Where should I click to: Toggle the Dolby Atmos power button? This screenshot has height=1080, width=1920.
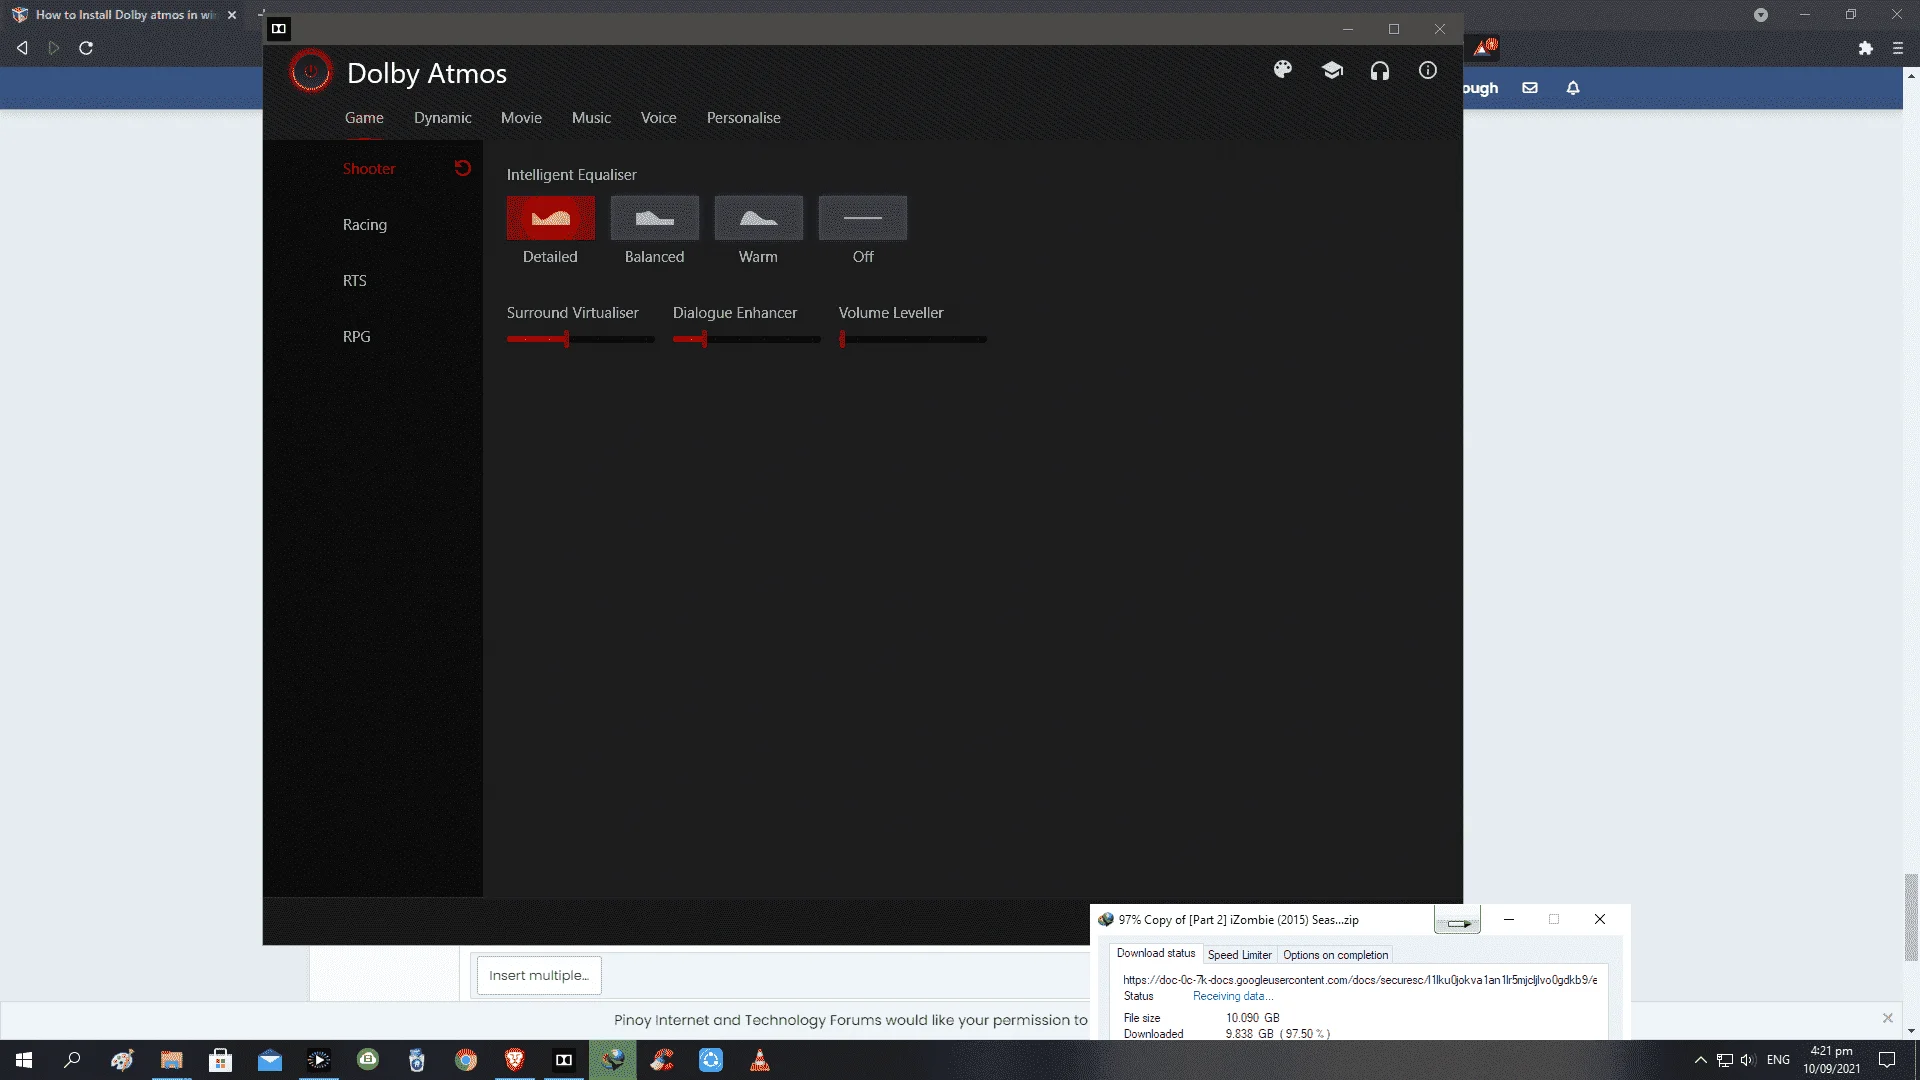point(310,72)
